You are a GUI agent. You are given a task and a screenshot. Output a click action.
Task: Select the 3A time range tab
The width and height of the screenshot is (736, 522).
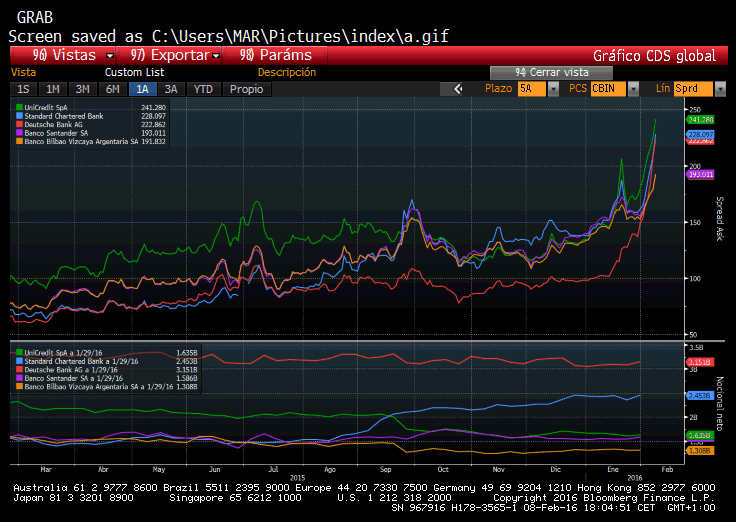[171, 89]
